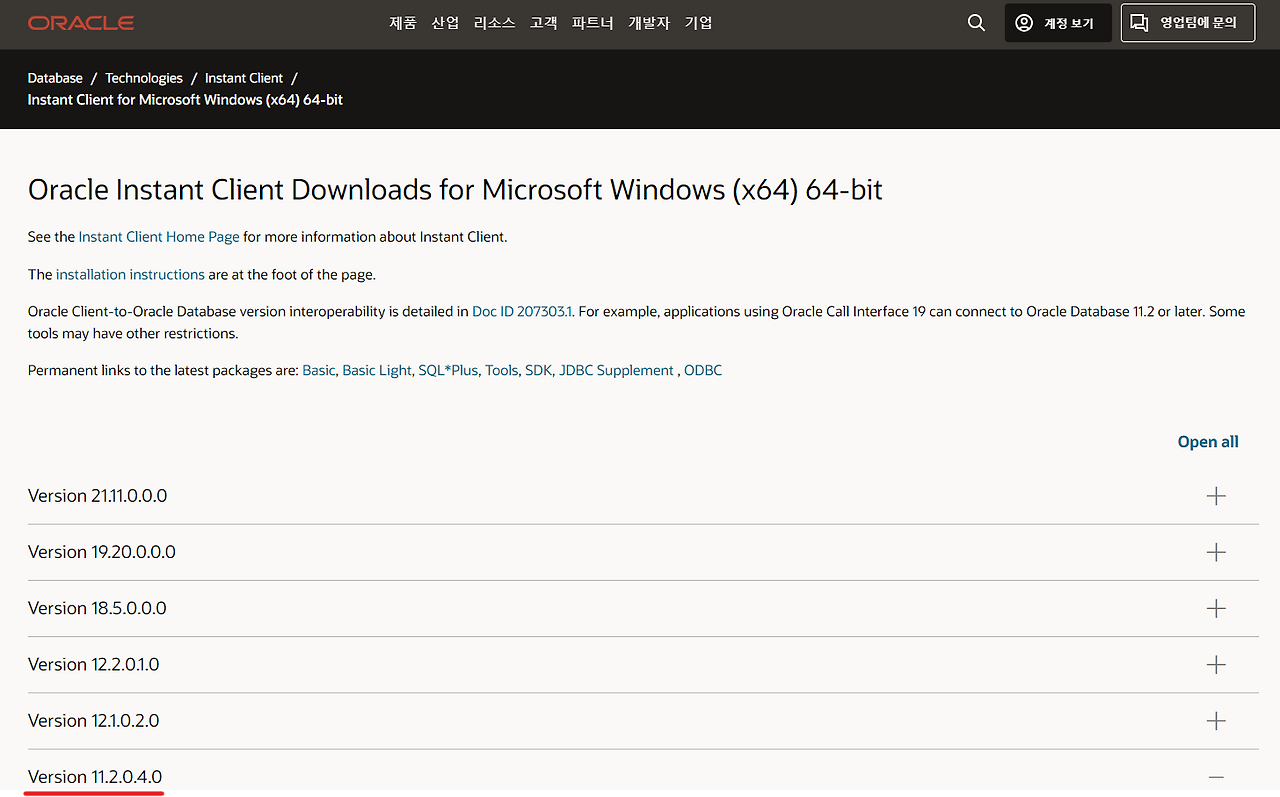Click the Version 12.2.0.1.0 heading text
The image size is (1280, 797).
tap(94, 664)
